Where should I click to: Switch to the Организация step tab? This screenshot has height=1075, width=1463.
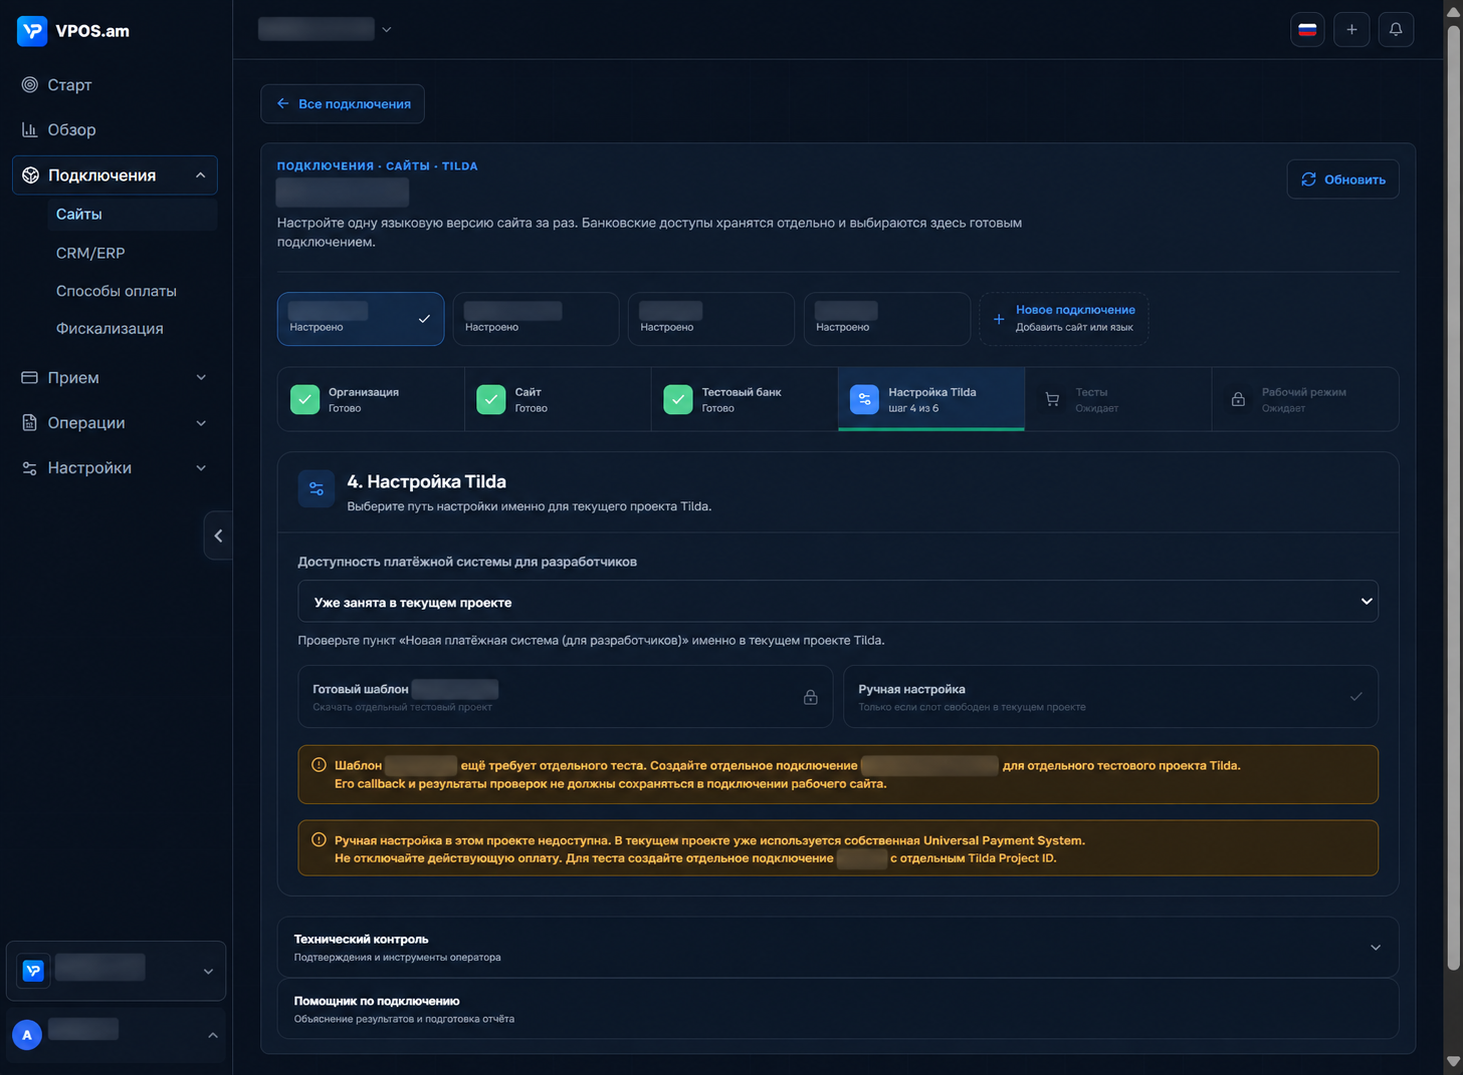click(x=371, y=399)
